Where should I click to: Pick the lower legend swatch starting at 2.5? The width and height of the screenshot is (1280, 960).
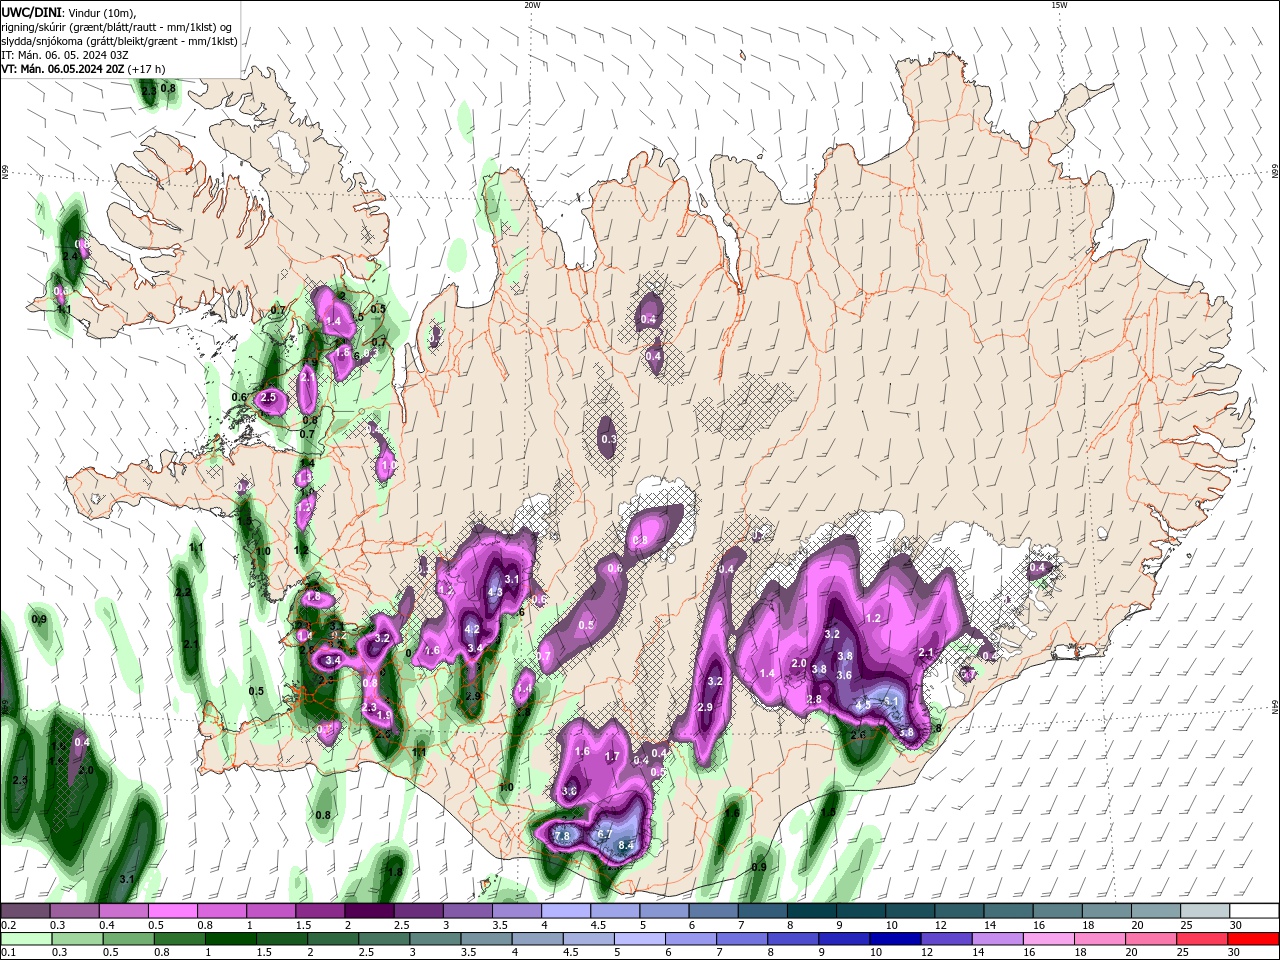pos(384,938)
